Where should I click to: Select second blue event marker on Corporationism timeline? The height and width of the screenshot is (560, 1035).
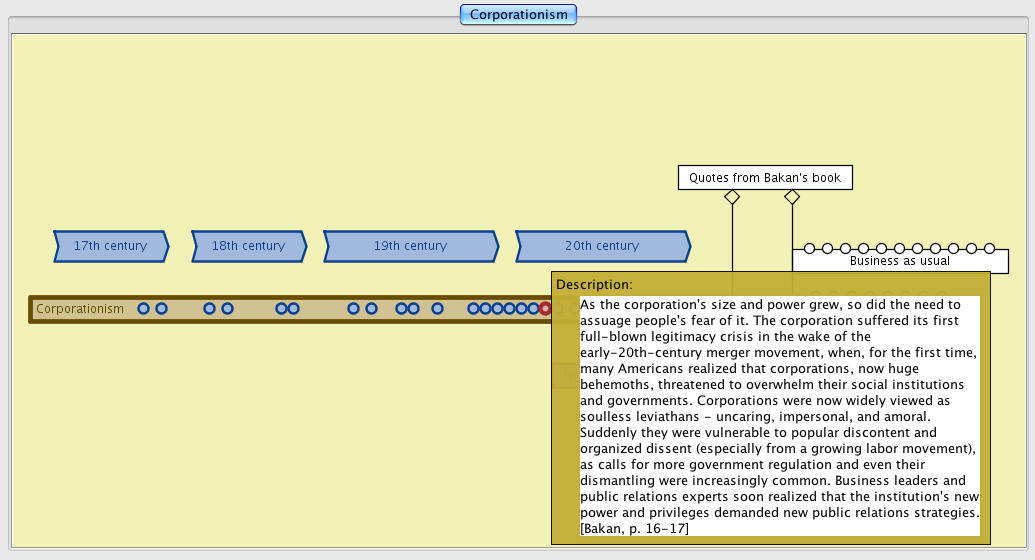161,309
